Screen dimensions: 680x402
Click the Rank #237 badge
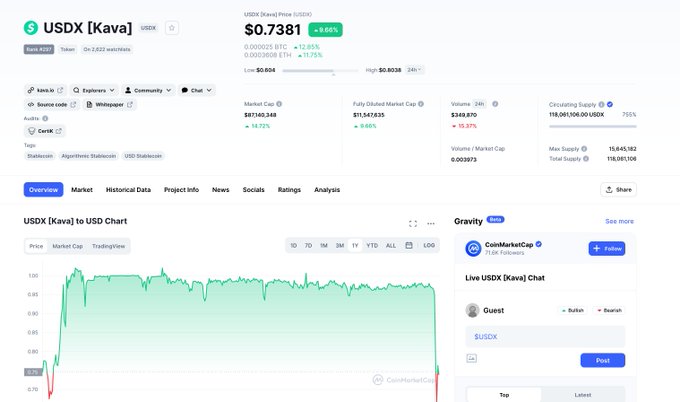pos(39,49)
